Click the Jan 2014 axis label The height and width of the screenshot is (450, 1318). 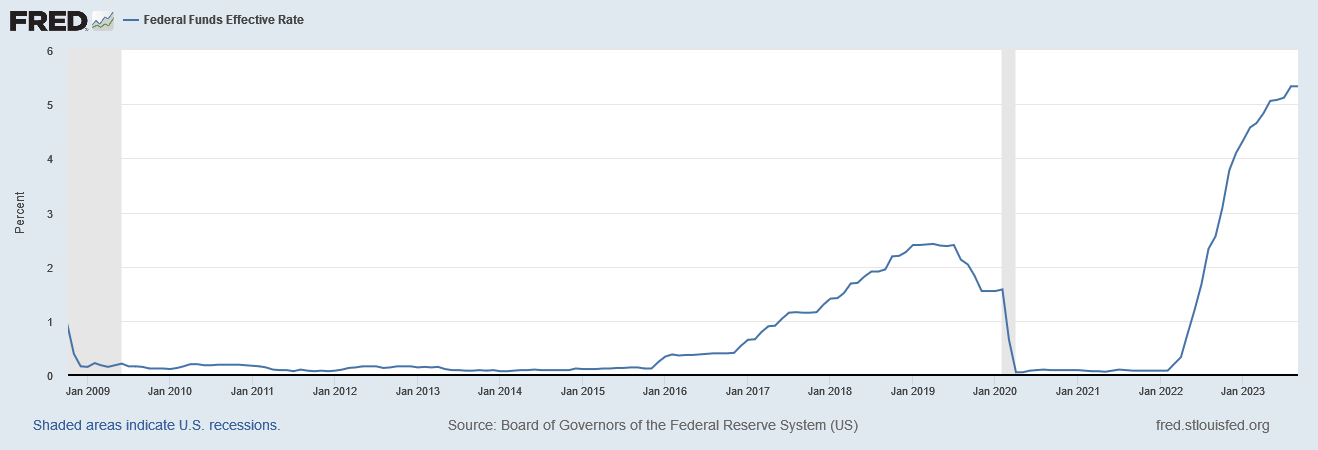point(499,391)
